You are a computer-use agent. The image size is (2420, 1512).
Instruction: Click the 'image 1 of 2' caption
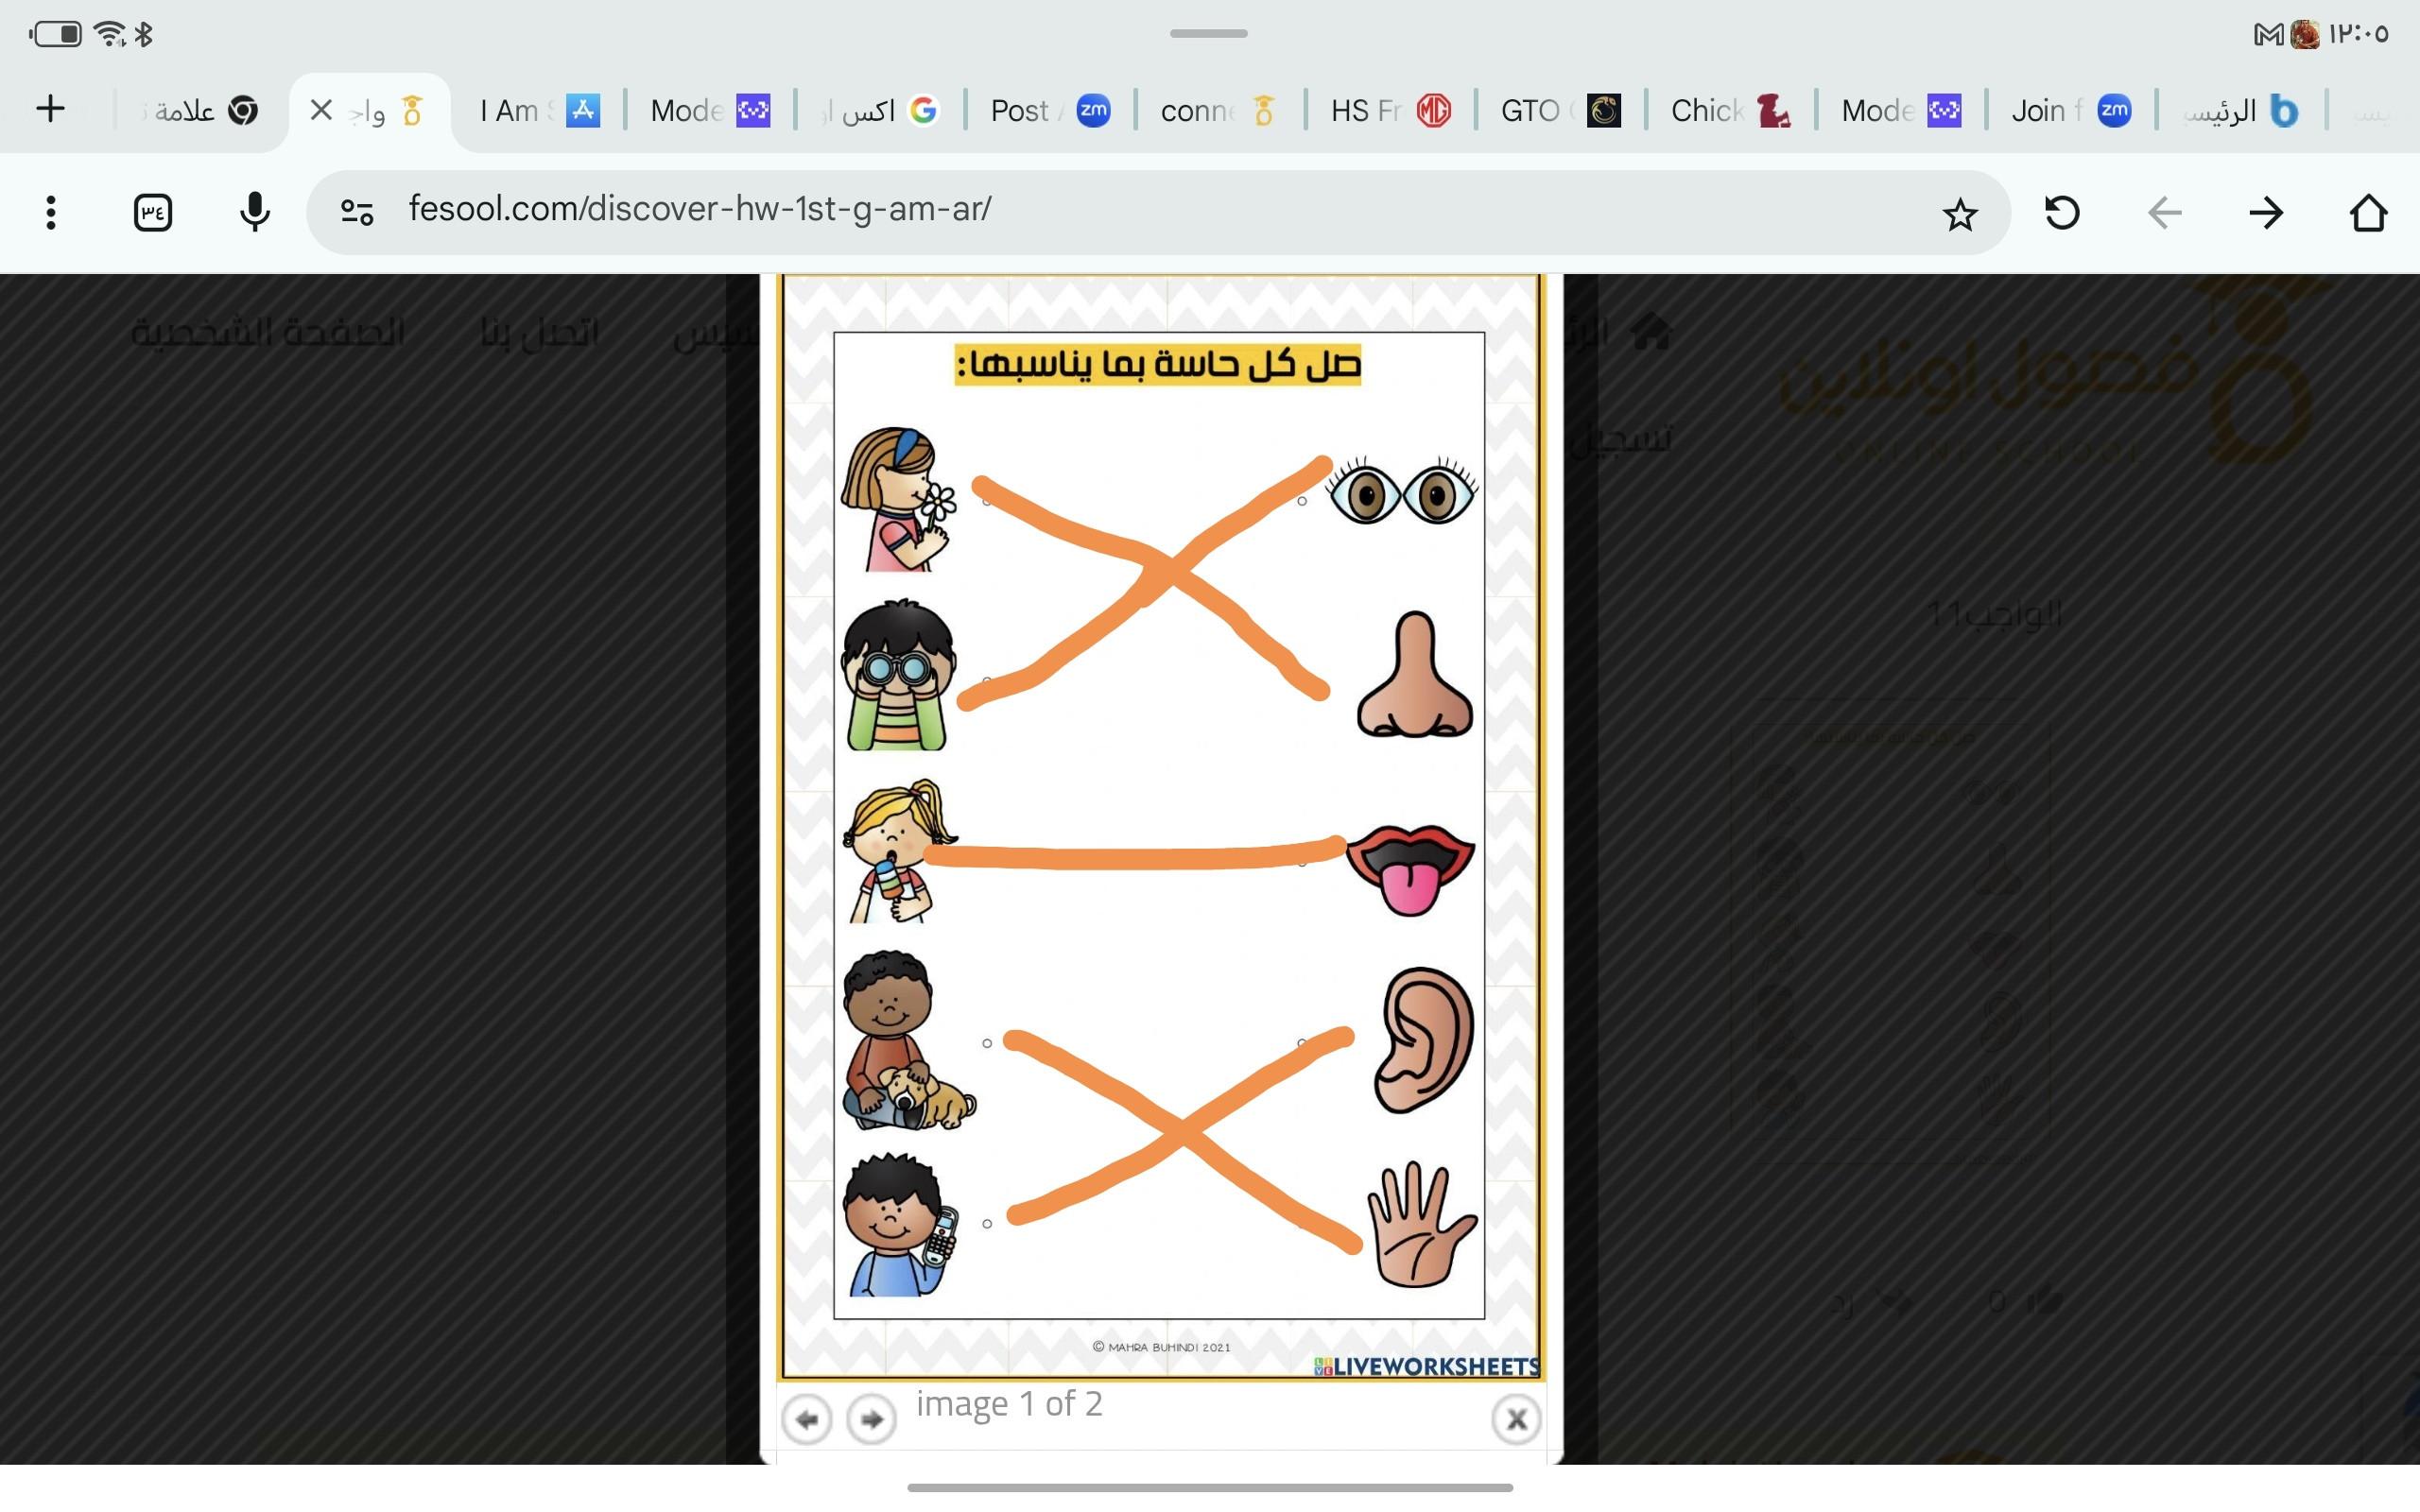(x=1009, y=1404)
